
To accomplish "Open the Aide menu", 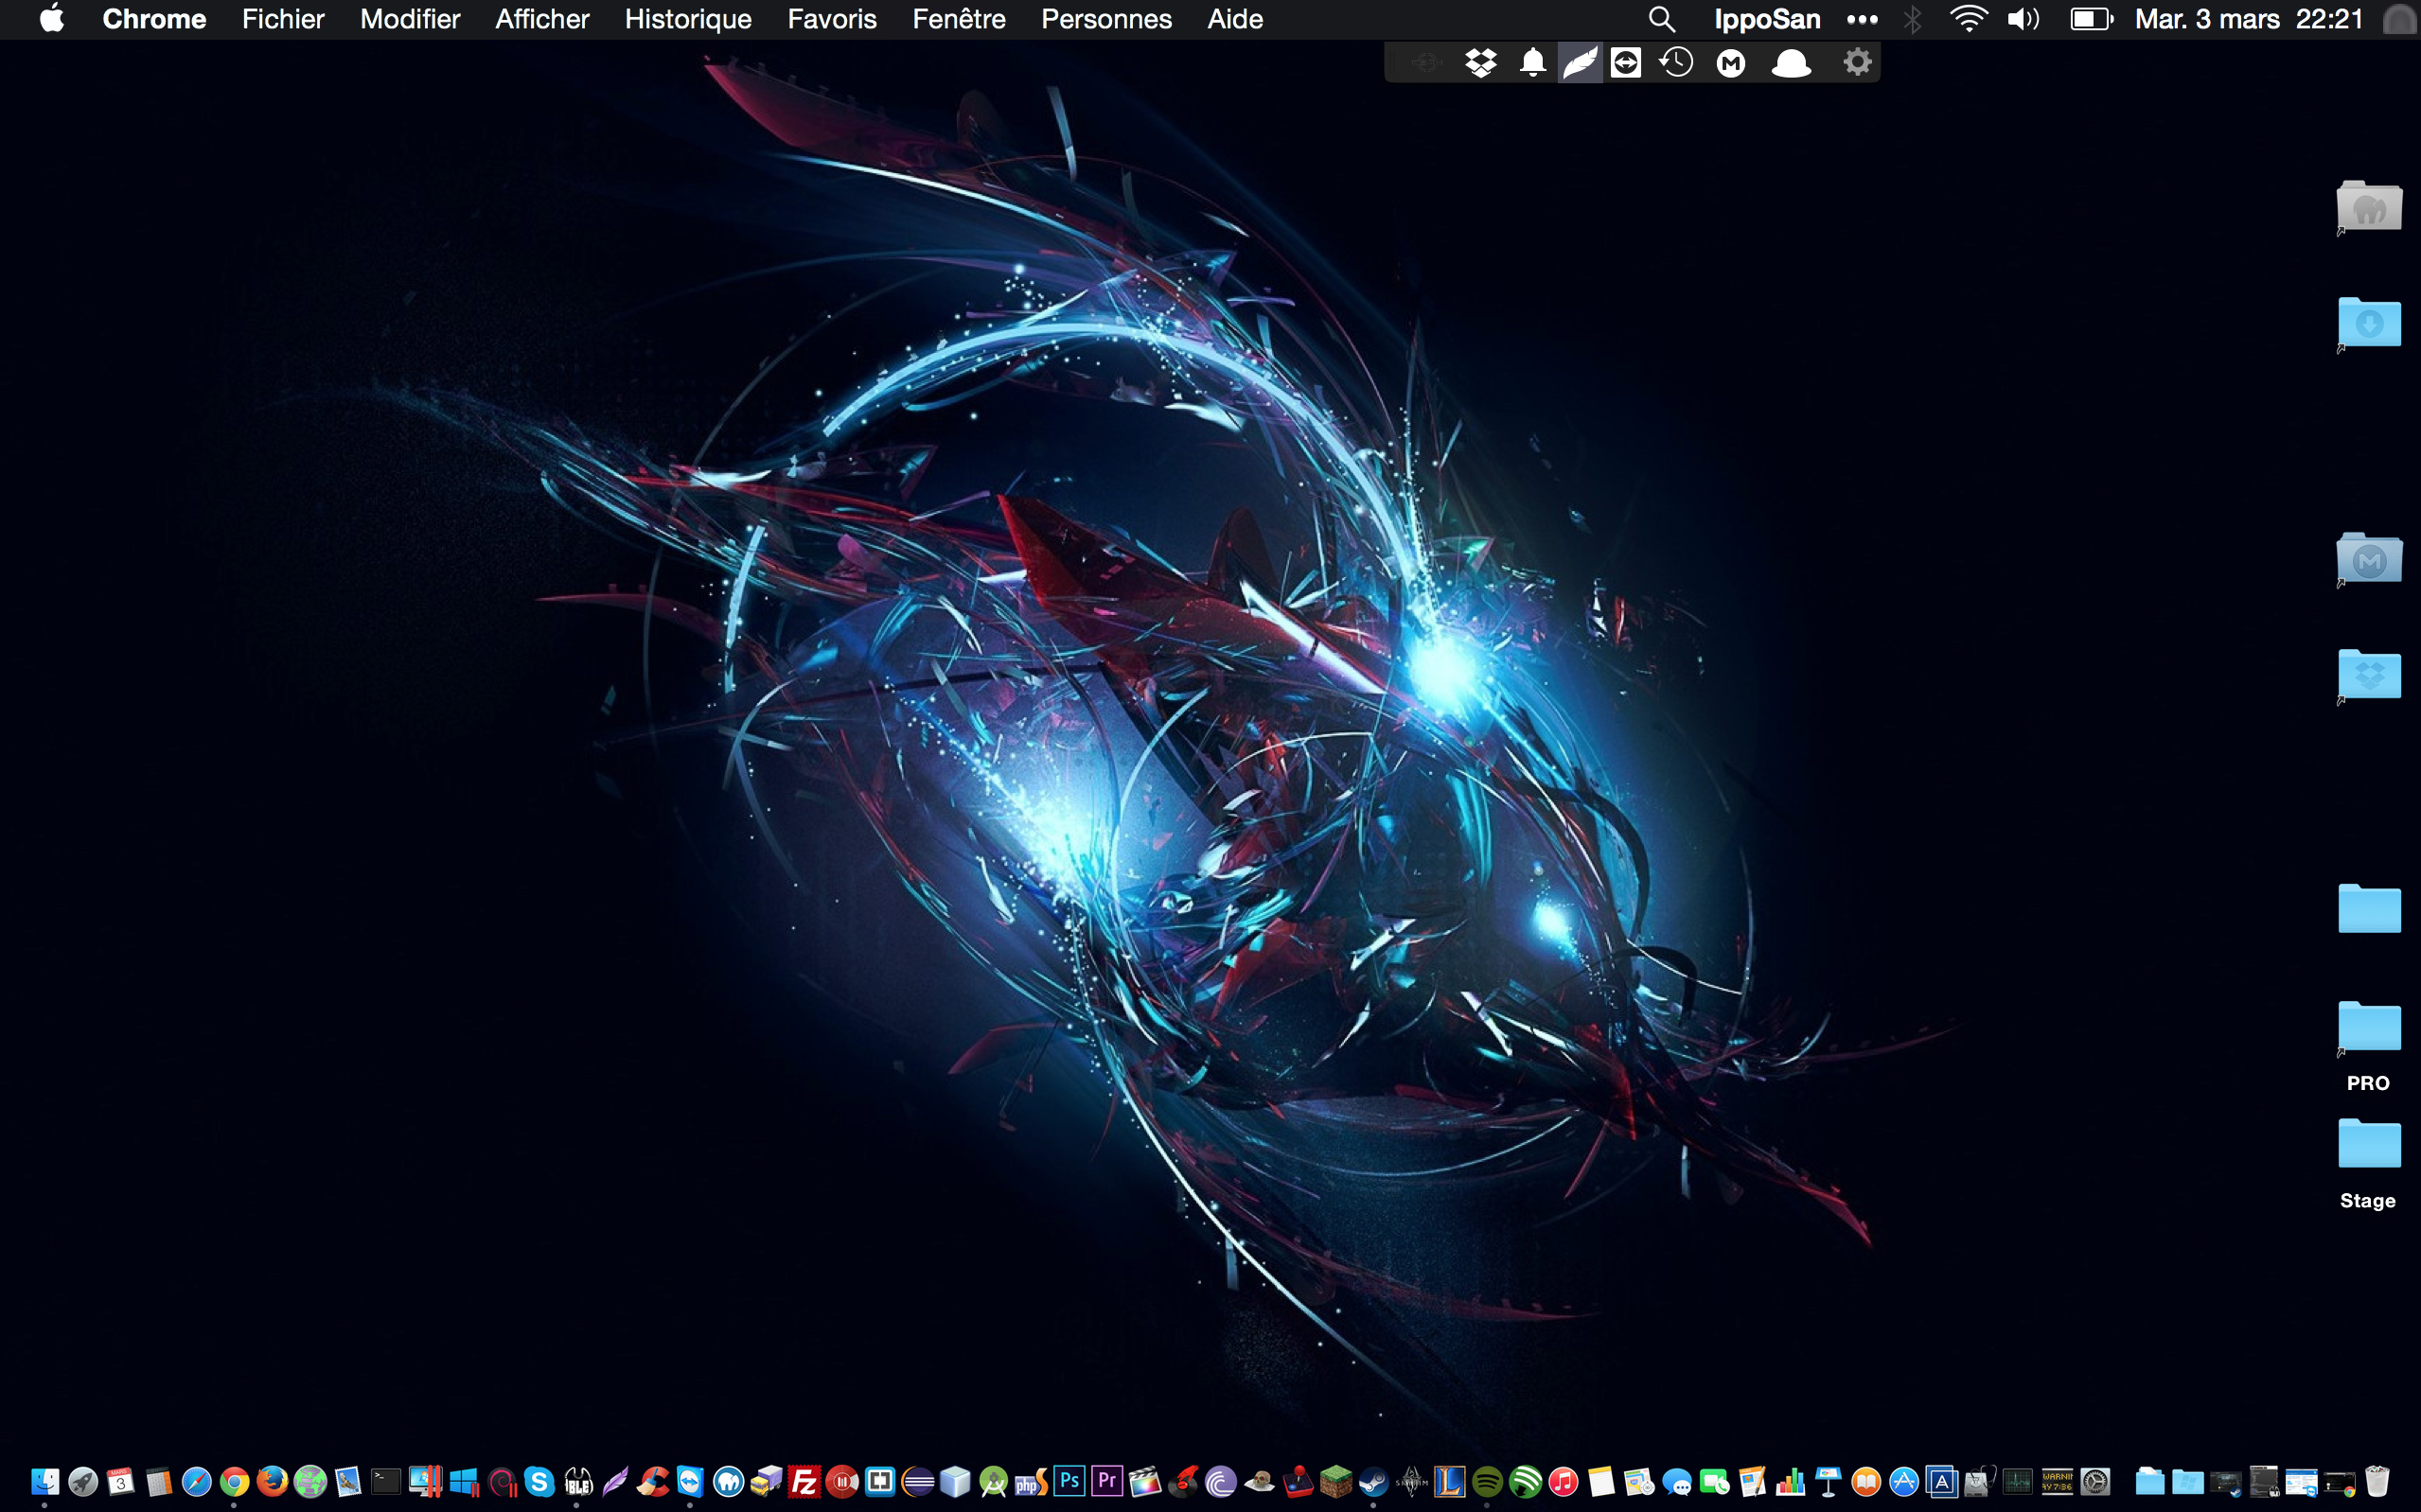I will tap(1235, 19).
